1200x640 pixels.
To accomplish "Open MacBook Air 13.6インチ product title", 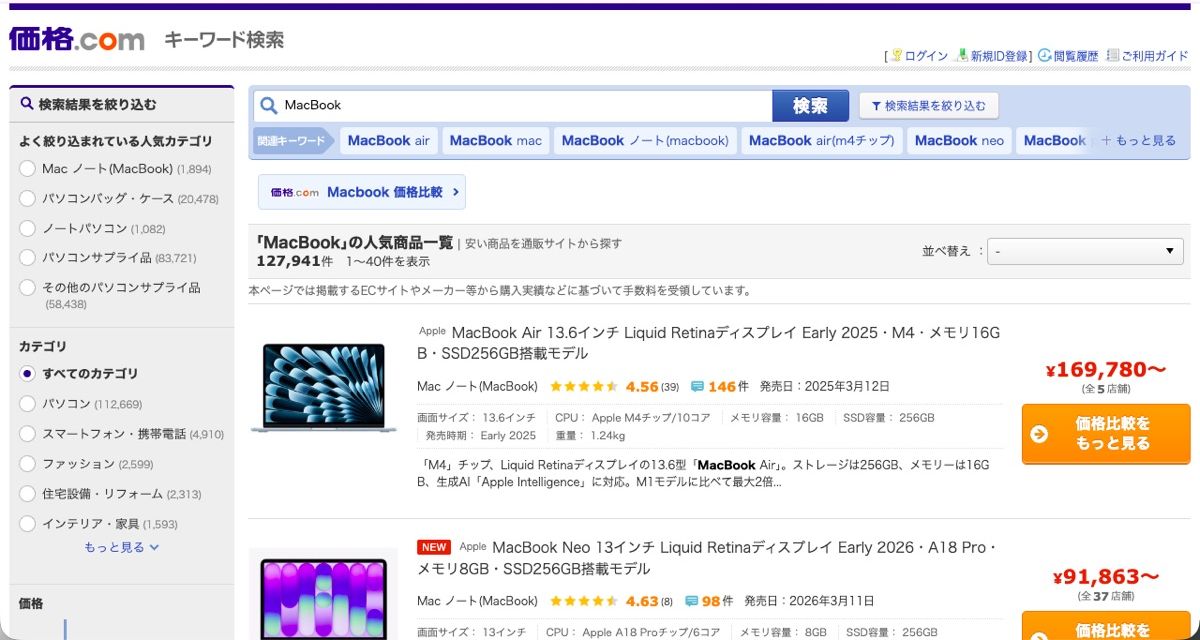I will pyautogui.click(x=709, y=343).
